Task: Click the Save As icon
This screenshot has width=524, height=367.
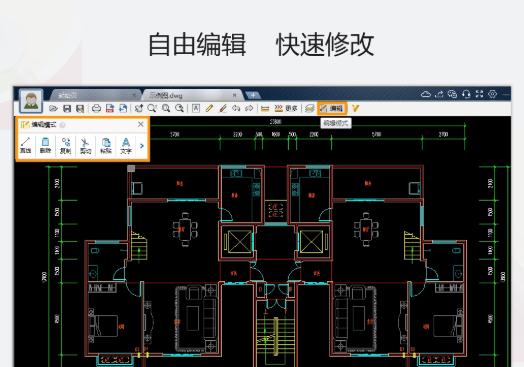Action: click(80, 108)
